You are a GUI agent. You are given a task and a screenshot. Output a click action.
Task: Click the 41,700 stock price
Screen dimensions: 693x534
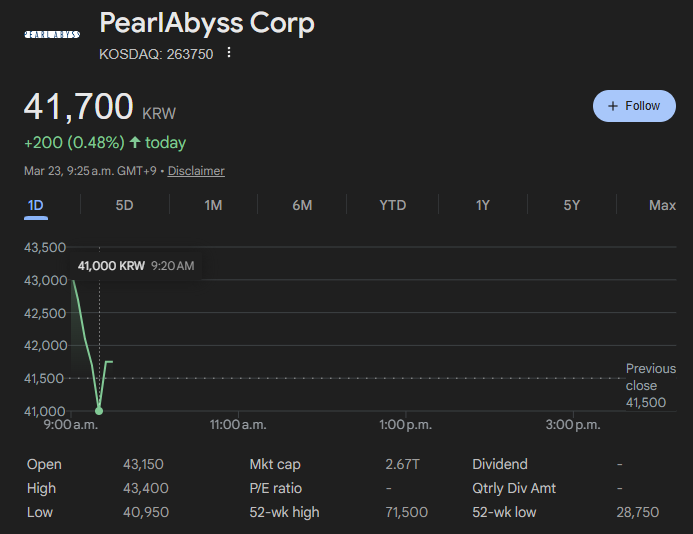(78, 106)
